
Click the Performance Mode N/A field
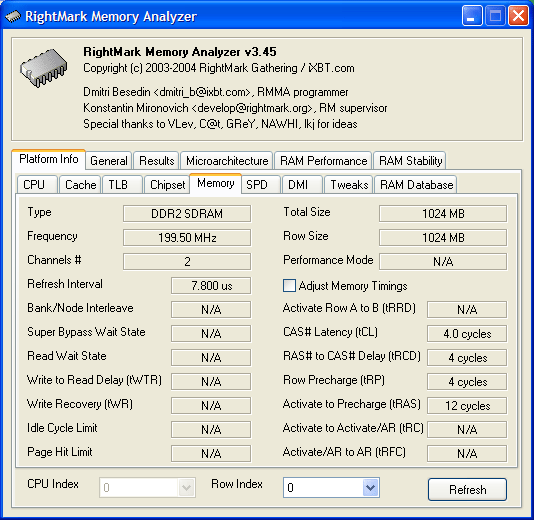point(443,261)
